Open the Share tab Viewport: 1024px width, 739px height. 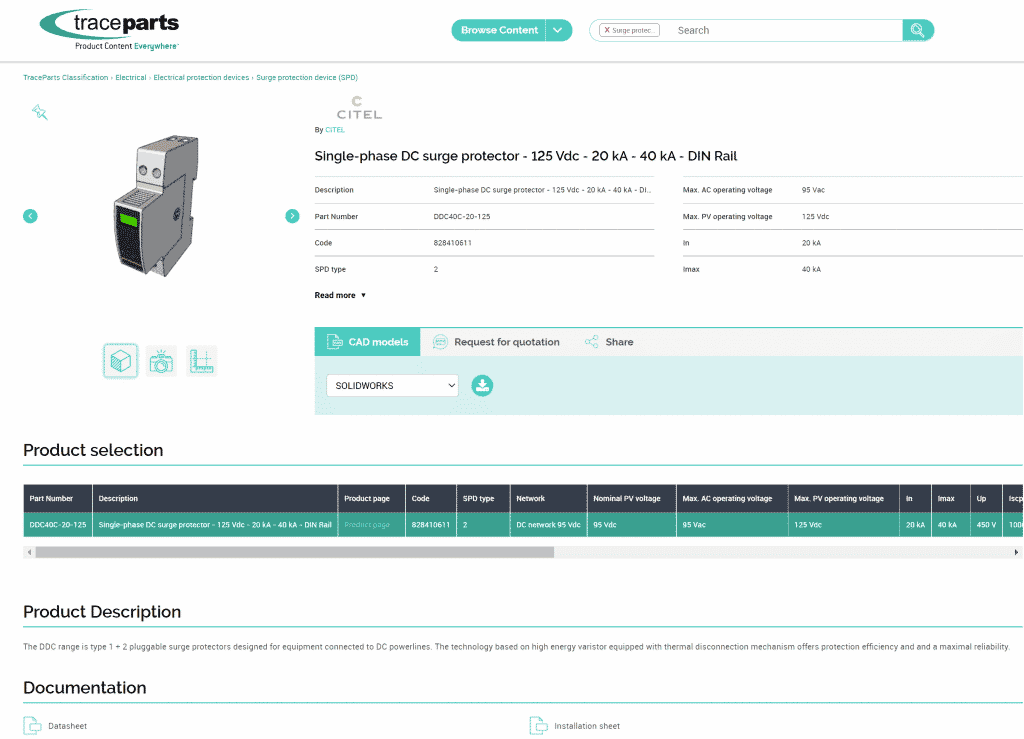click(x=609, y=342)
